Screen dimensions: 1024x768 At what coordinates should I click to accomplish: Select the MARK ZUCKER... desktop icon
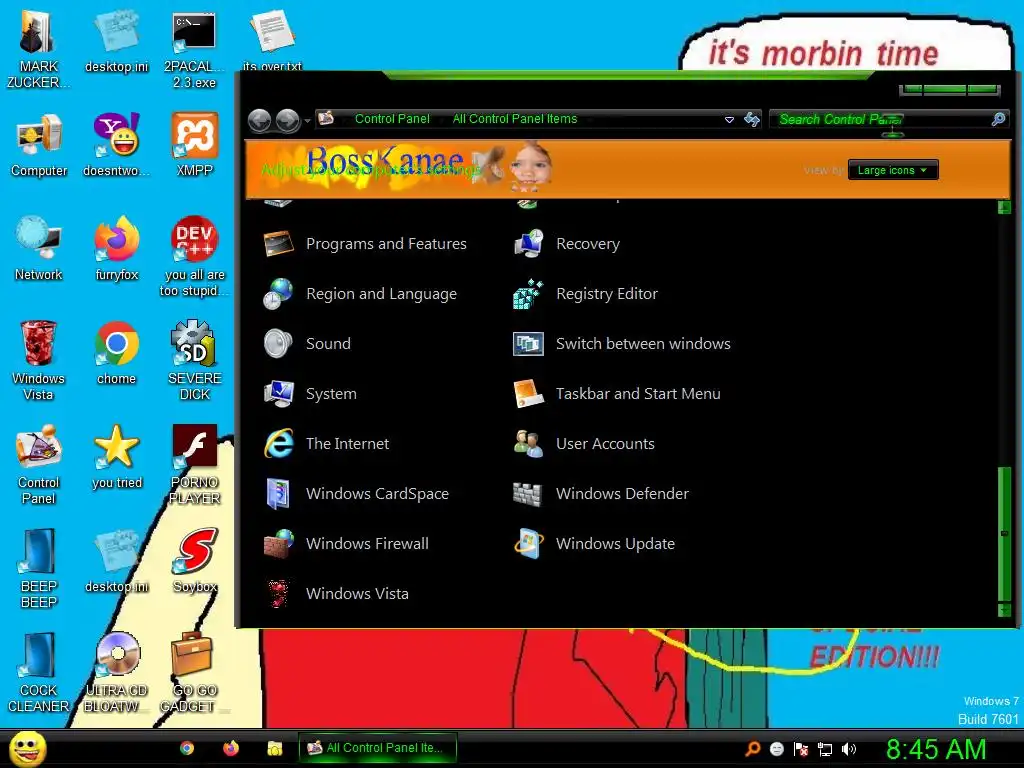pos(39,51)
